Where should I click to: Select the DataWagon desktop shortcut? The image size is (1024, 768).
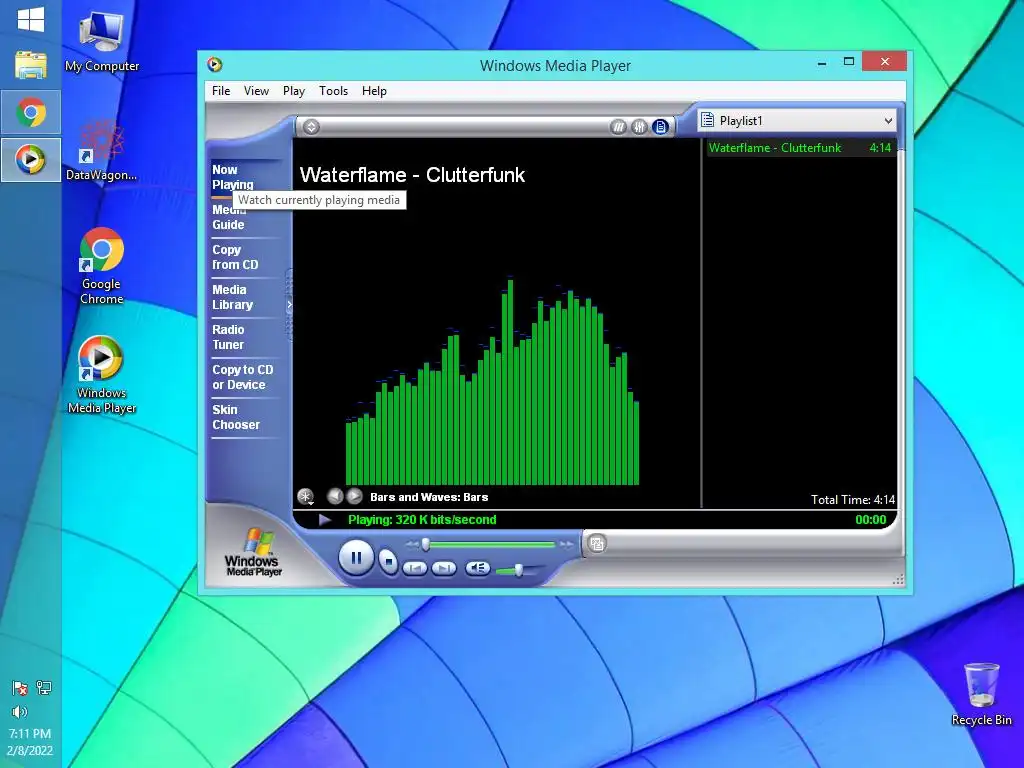tap(101, 152)
